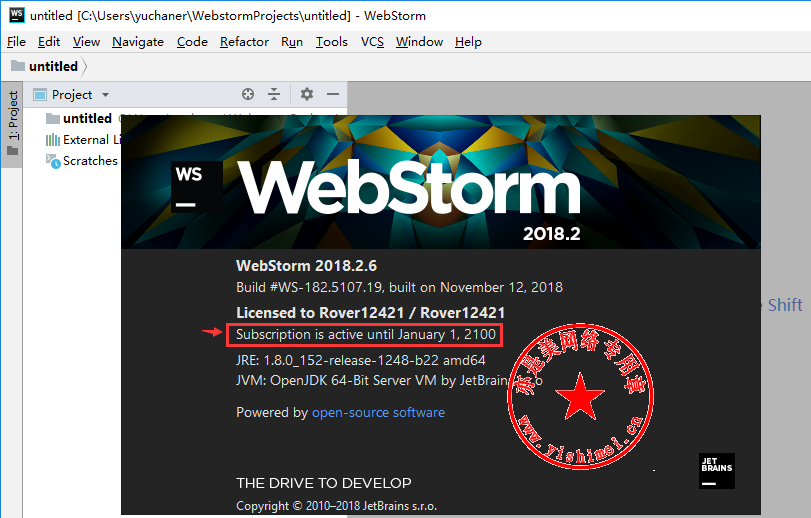Click the open-source software link
Image resolution: width=811 pixels, height=518 pixels.
tap(378, 413)
